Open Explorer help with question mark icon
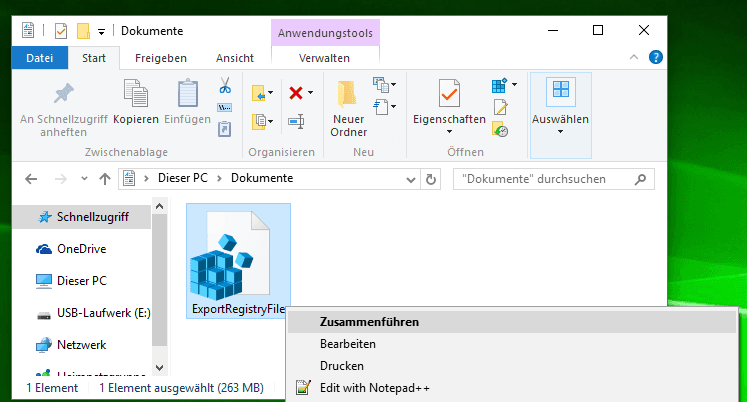 point(656,58)
